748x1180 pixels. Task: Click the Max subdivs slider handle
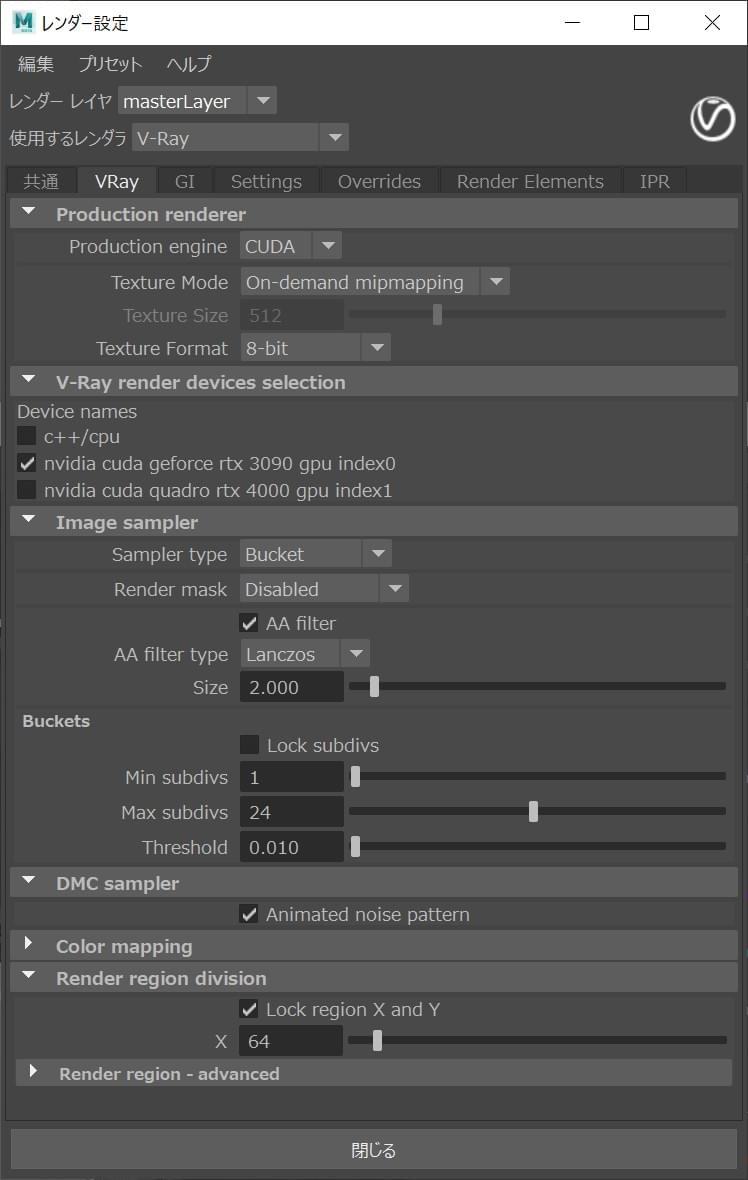(534, 811)
